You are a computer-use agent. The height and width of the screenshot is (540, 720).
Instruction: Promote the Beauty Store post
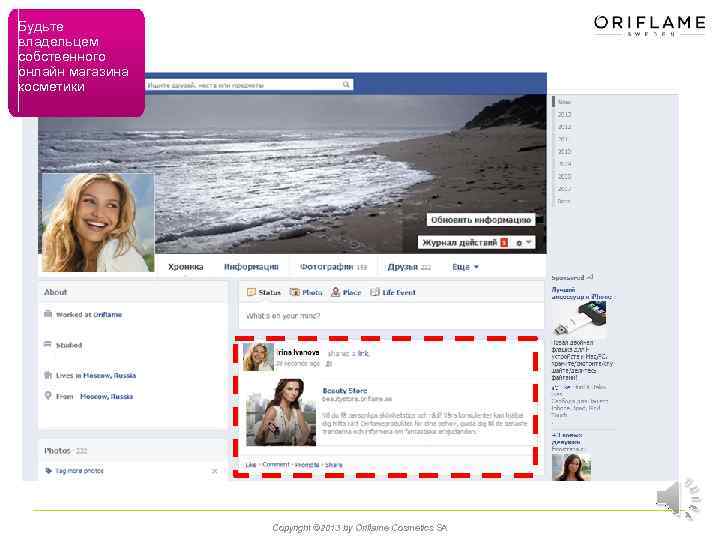coord(307,465)
